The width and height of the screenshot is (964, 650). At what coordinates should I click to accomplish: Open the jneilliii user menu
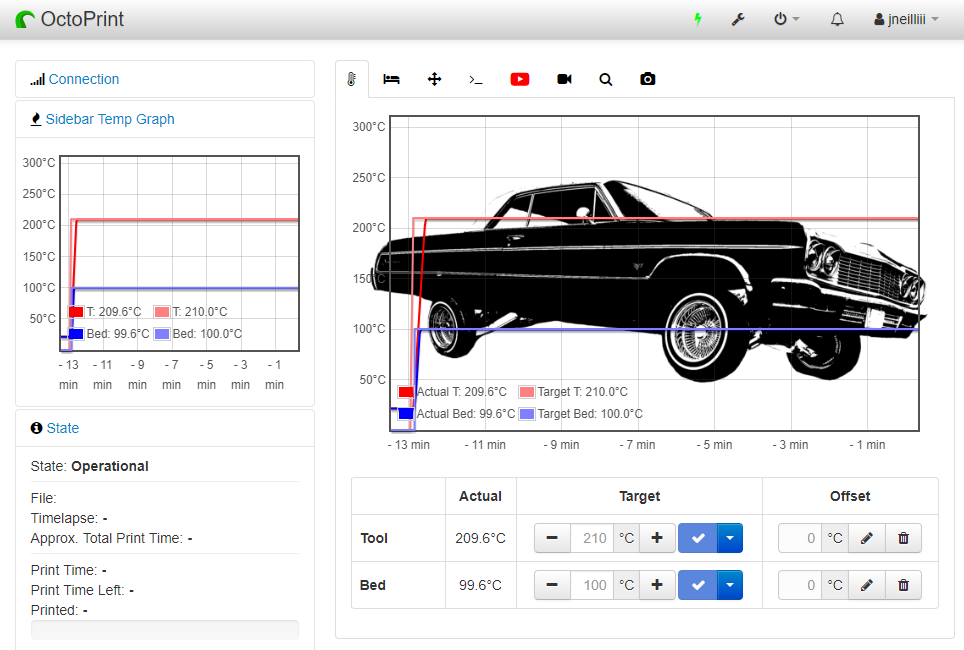[x=906, y=19]
